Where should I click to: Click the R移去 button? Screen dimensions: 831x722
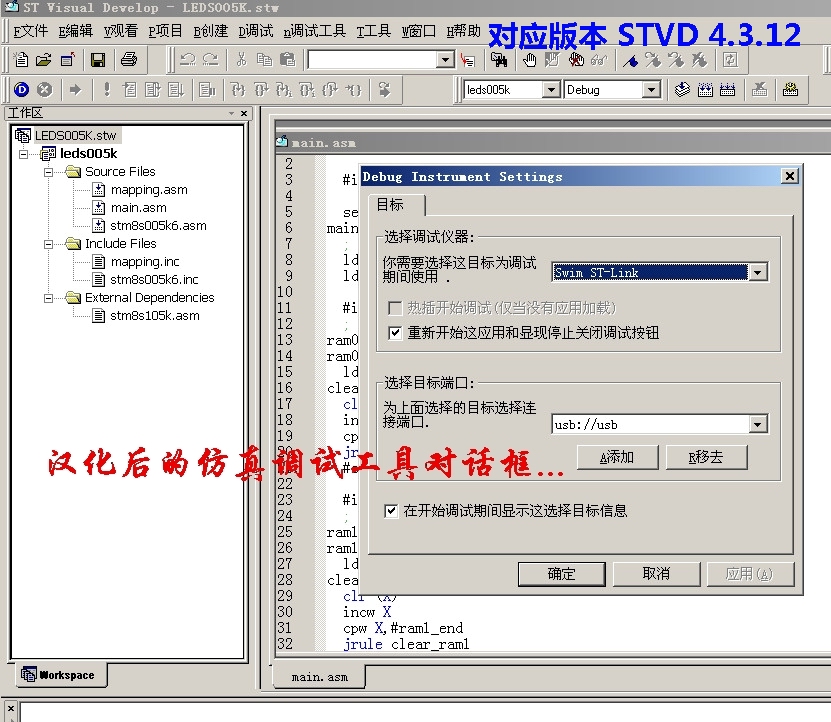(706, 457)
